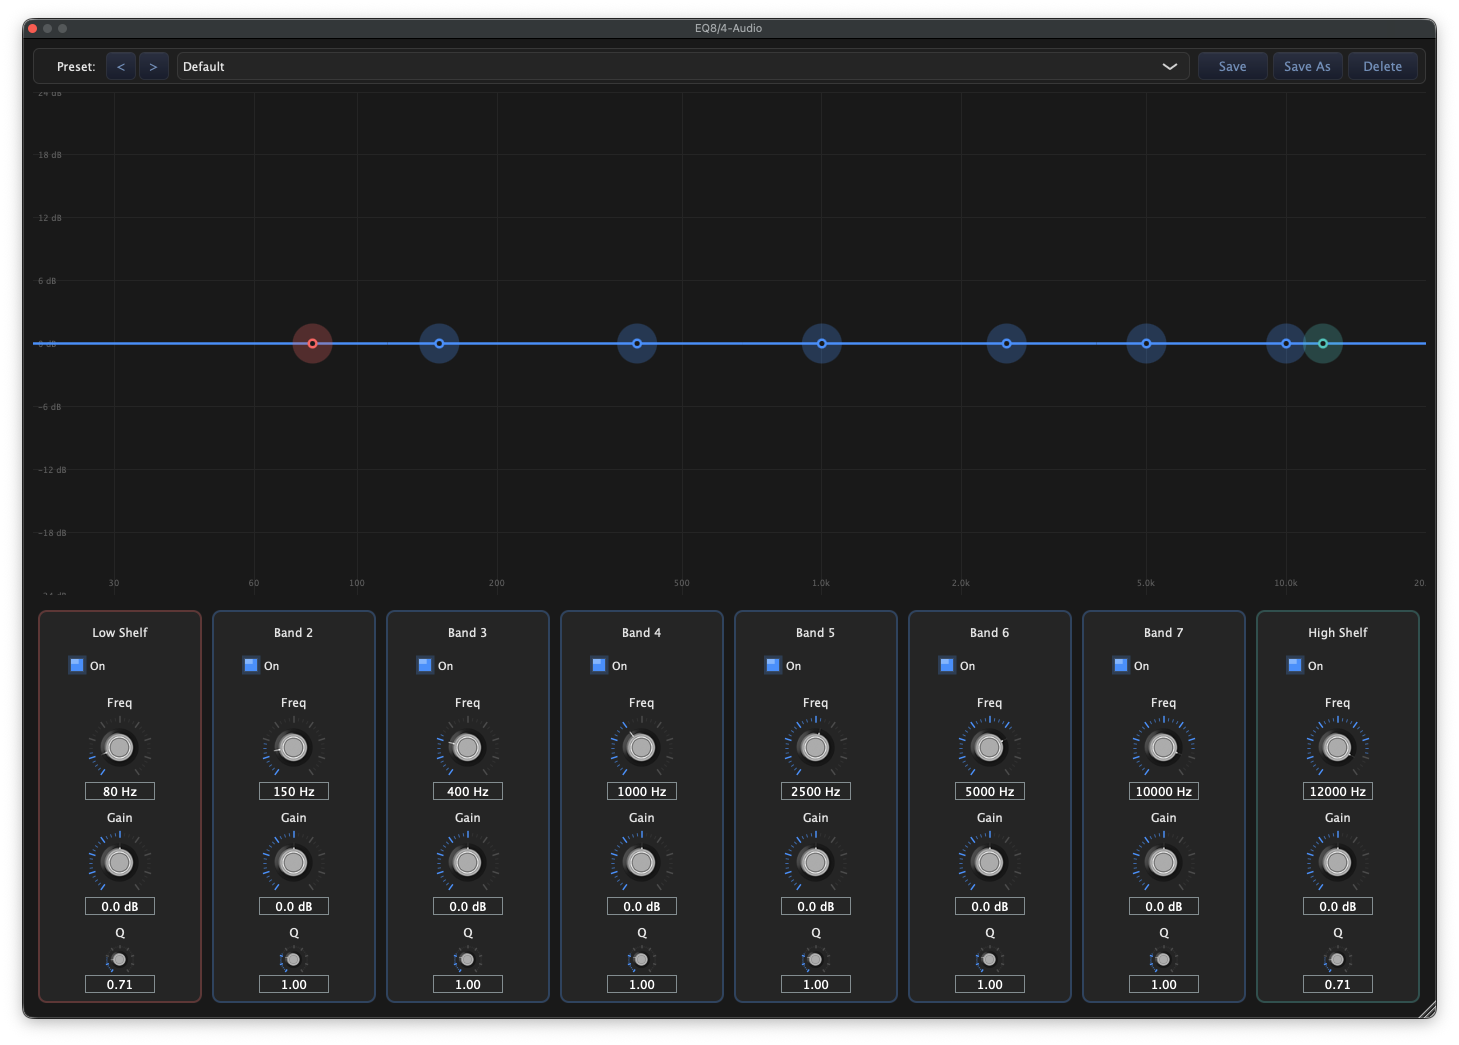Select the Band 2 node on the EQ curve
The width and height of the screenshot is (1459, 1045).
tap(438, 343)
